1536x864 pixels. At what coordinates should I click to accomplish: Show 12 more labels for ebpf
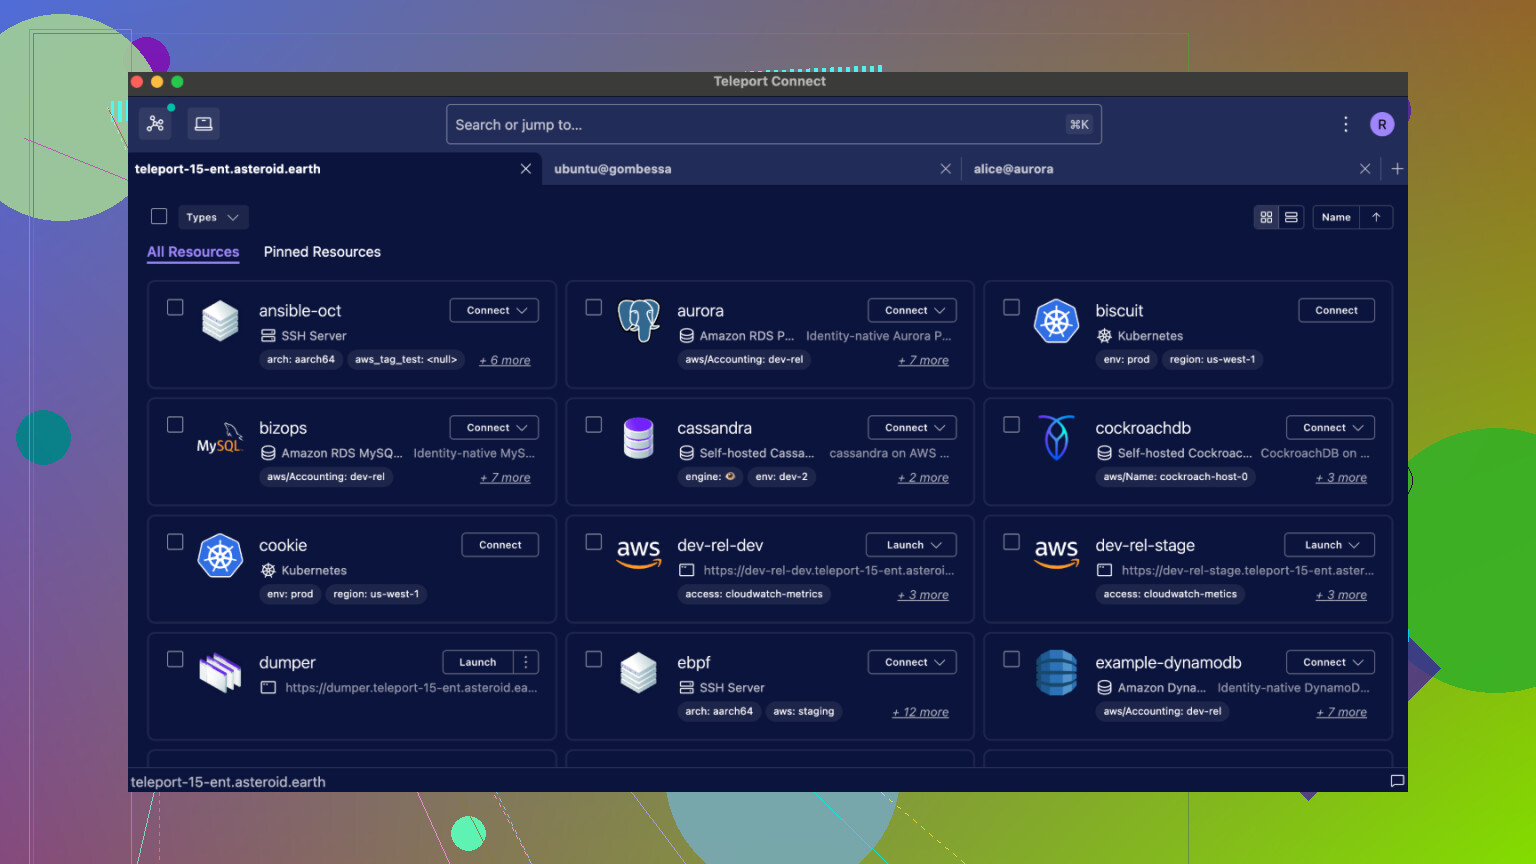click(x=920, y=712)
